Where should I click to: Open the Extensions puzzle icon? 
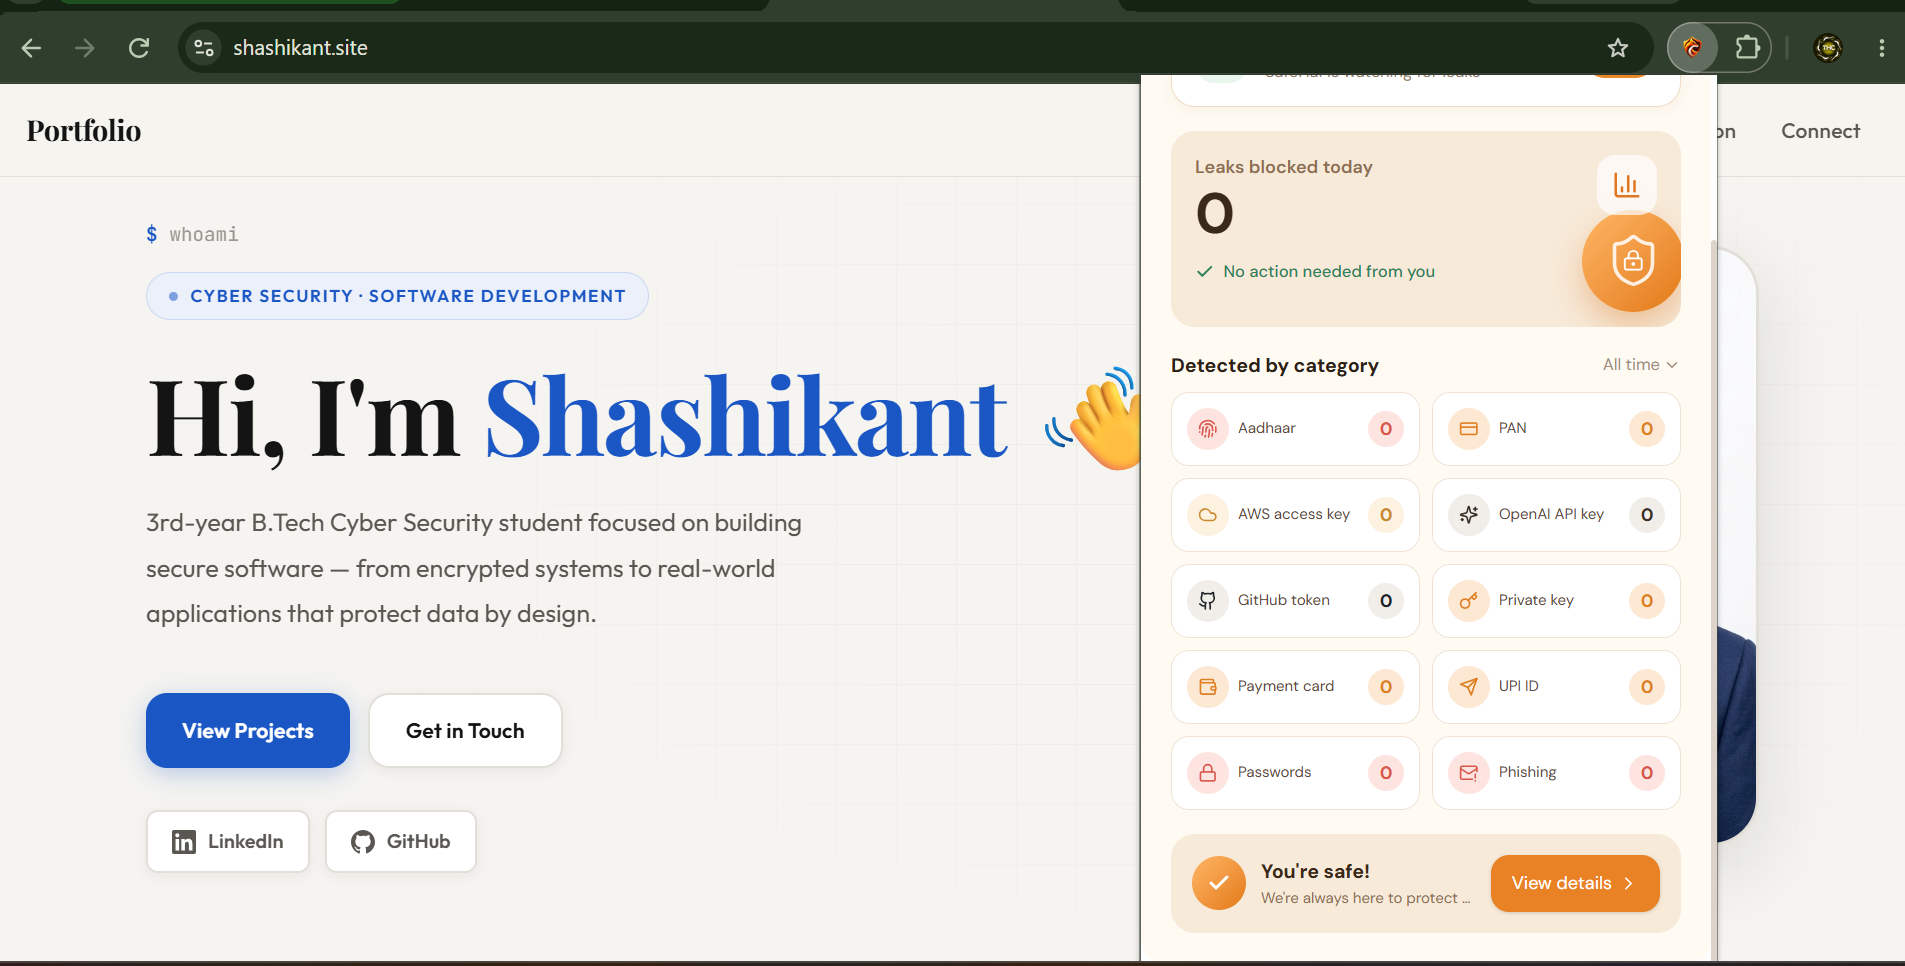(1747, 47)
